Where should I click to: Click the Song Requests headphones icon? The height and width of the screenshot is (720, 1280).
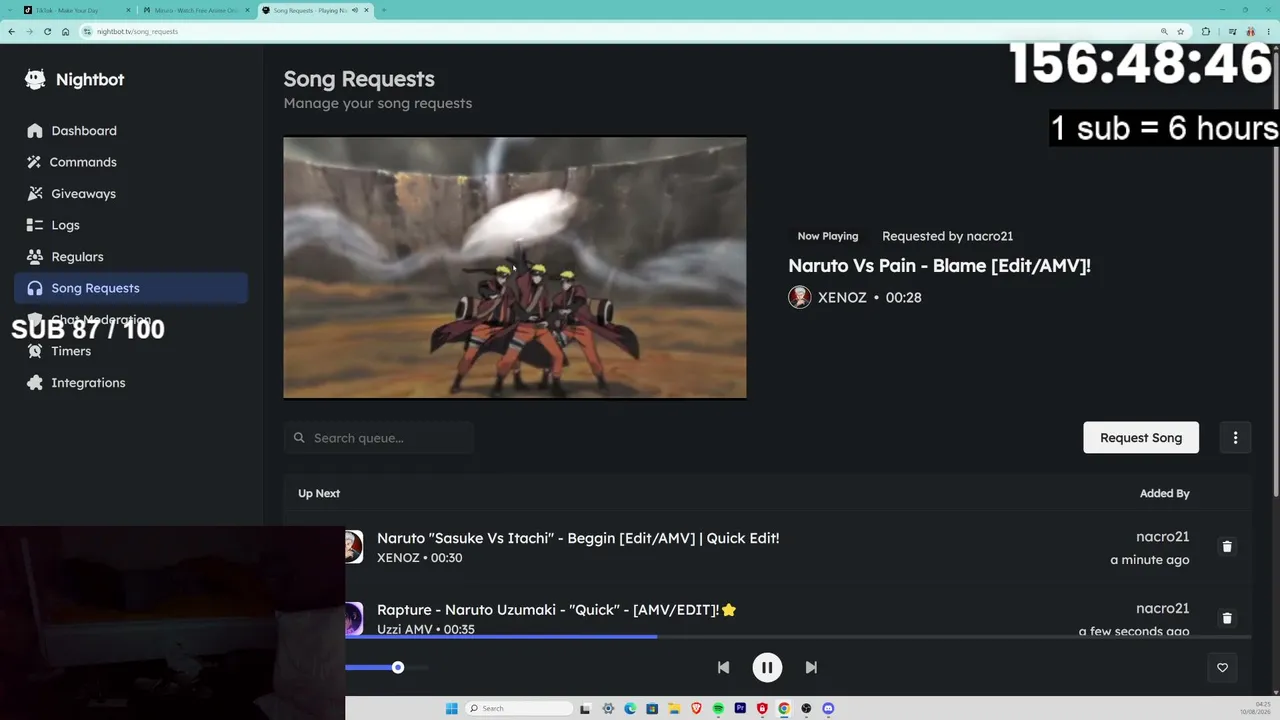pyautogui.click(x=35, y=288)
